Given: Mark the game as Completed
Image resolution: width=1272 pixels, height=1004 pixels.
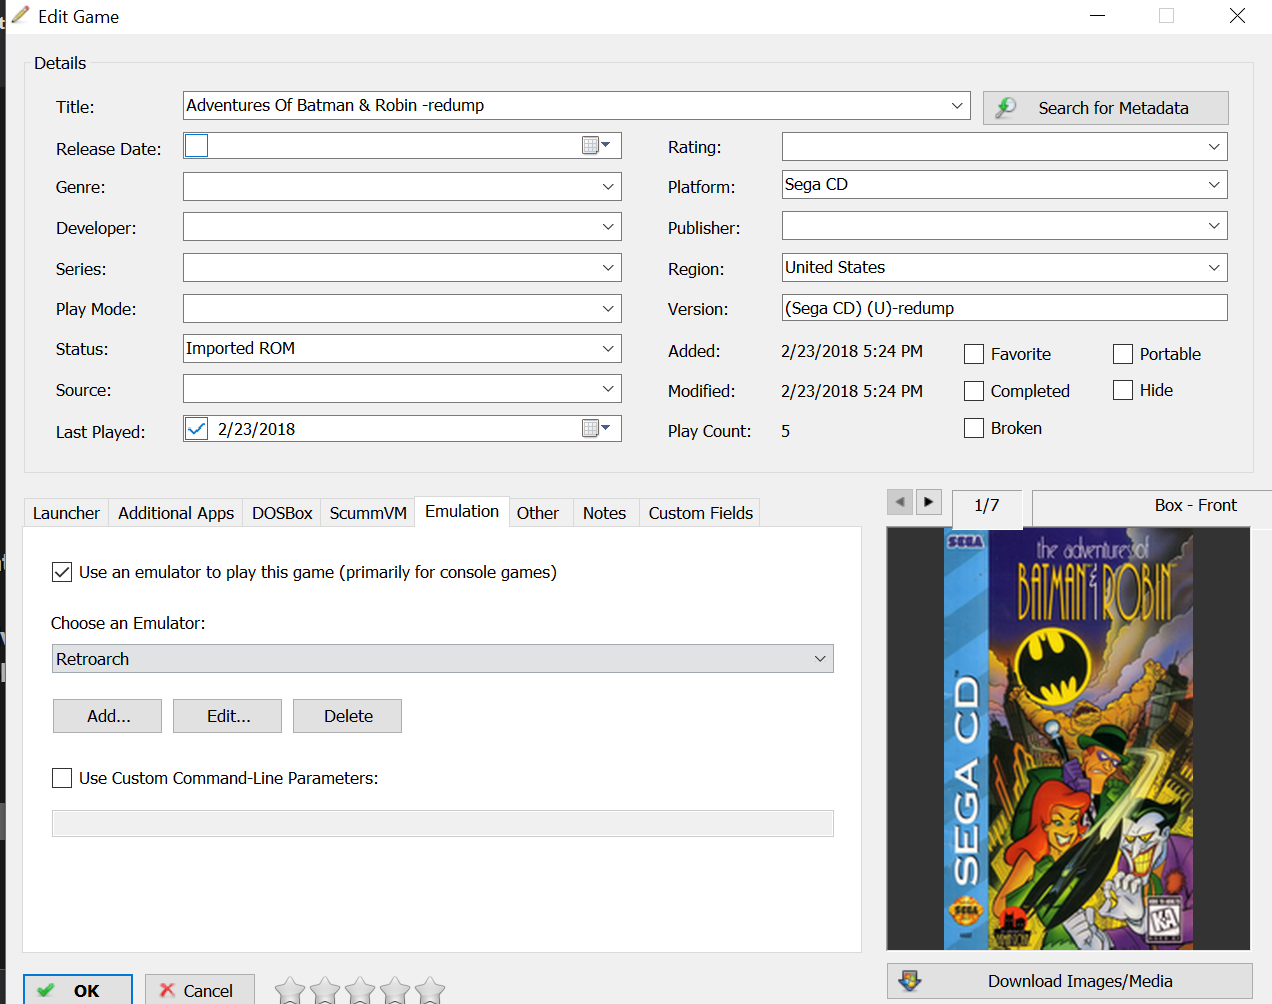Looking at the screenshot, I should coord(974,391).
